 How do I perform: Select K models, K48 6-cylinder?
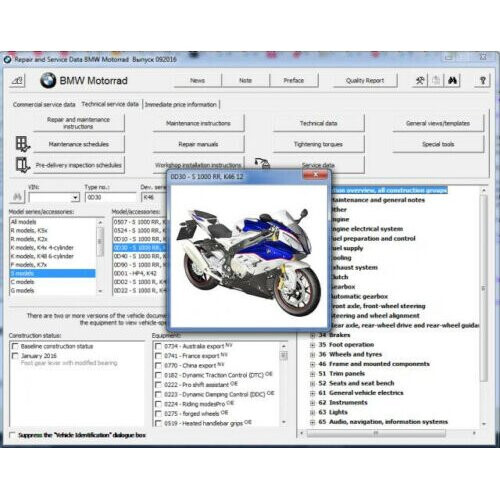click(53, 256)
